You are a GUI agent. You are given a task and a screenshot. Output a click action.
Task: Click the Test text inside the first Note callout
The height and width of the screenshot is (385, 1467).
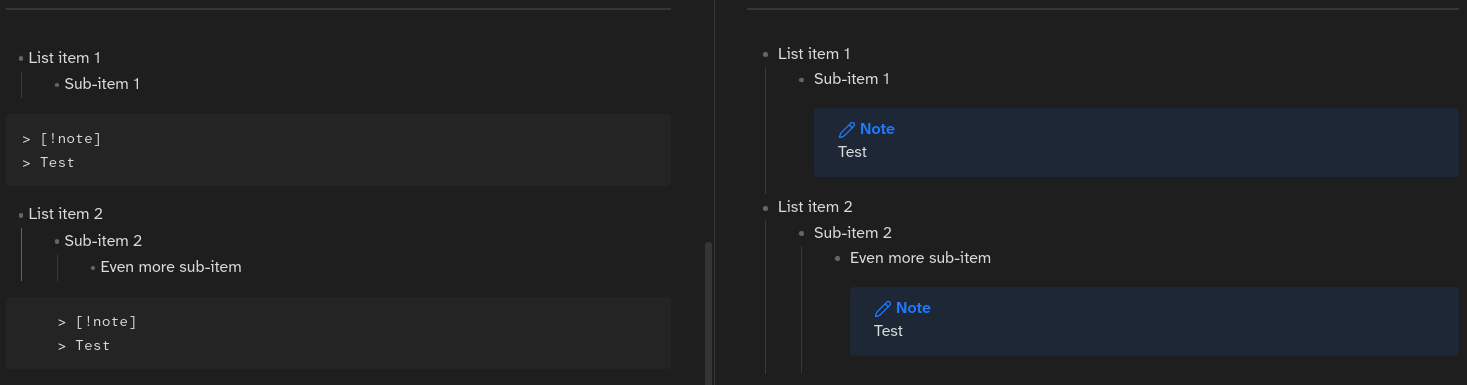click(852, 152)
